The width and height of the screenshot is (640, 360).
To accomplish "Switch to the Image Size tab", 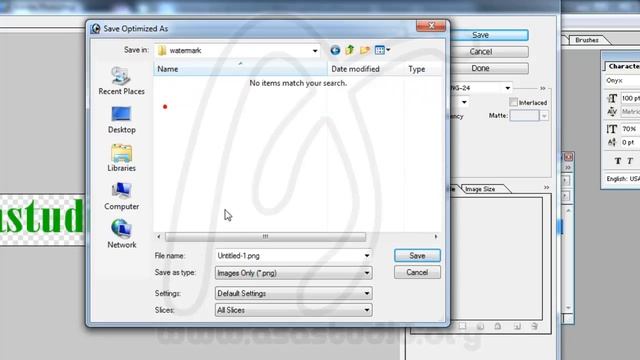I will tap(480, 189).
